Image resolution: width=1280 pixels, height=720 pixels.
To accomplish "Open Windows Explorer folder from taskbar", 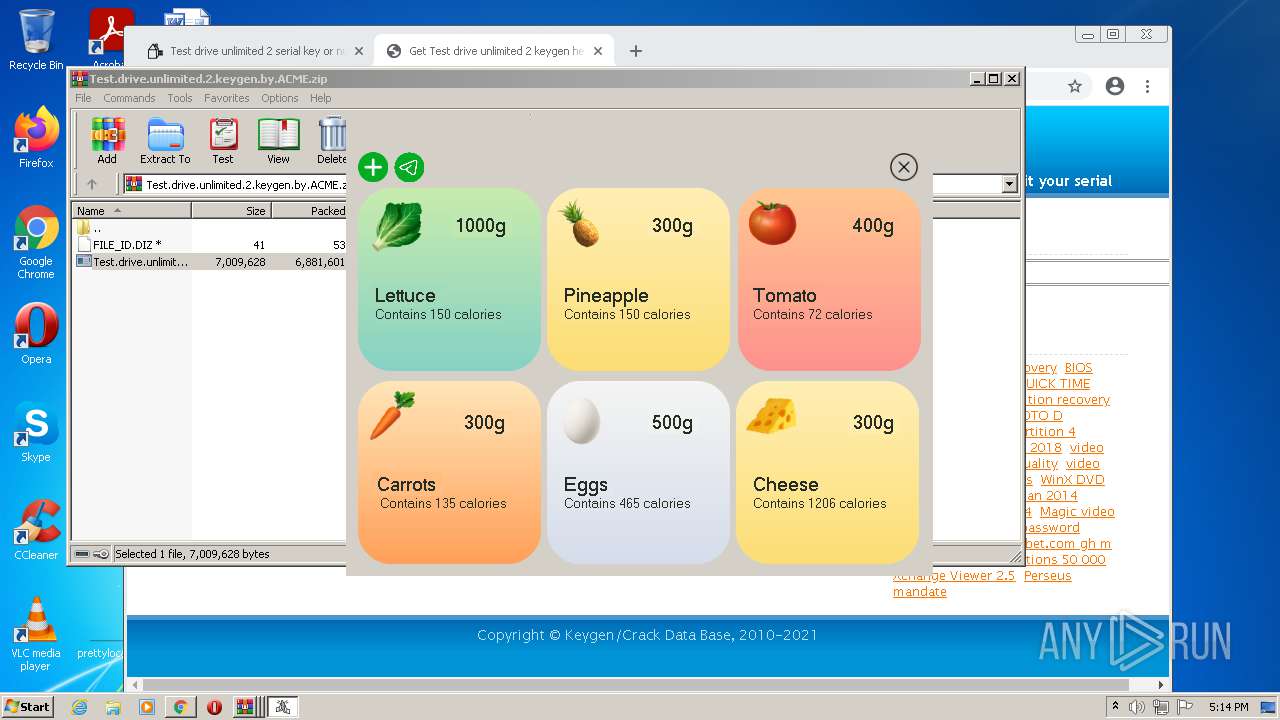I will click(x=113, y=707).
